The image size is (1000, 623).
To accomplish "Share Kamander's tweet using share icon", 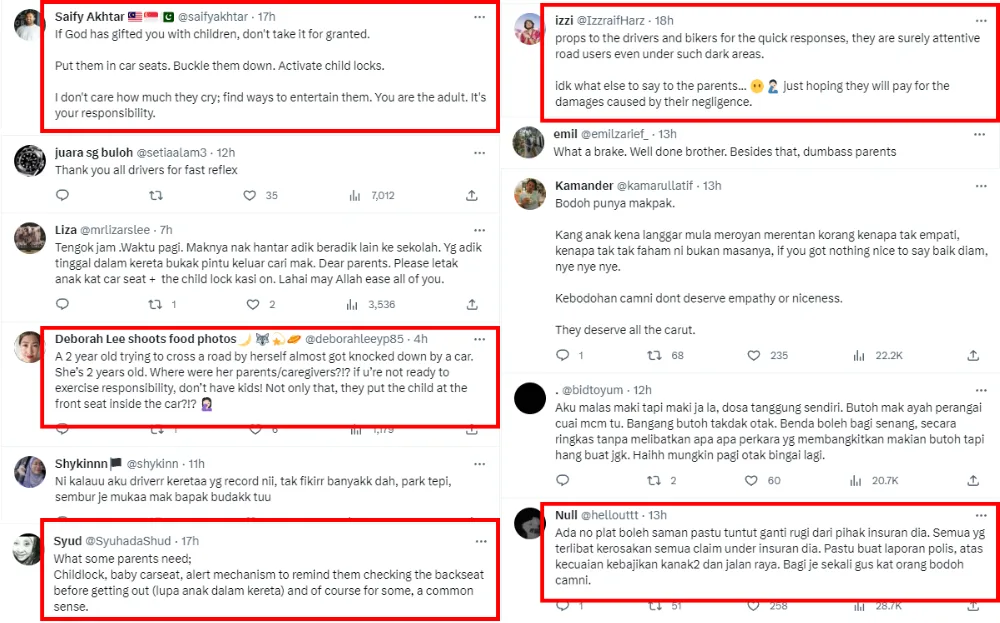I will (973, 355).
